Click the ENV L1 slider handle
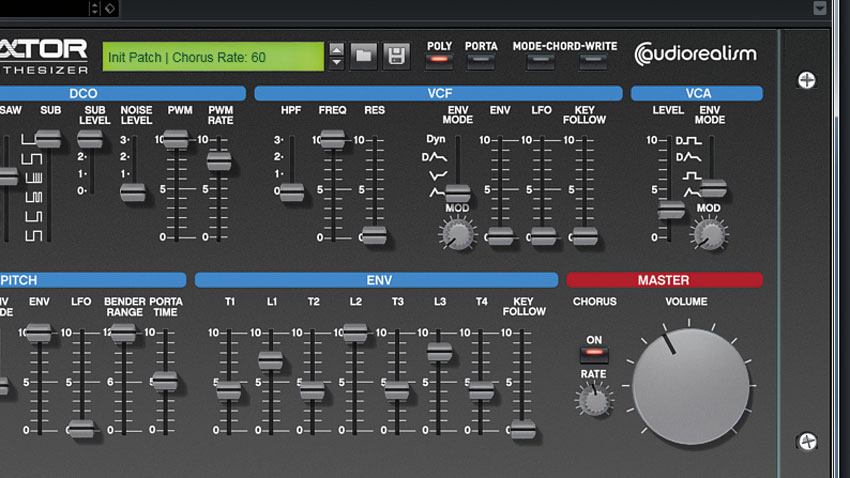Screen dimensions: 850x478 pyautogui.click(x=271, y=360)
